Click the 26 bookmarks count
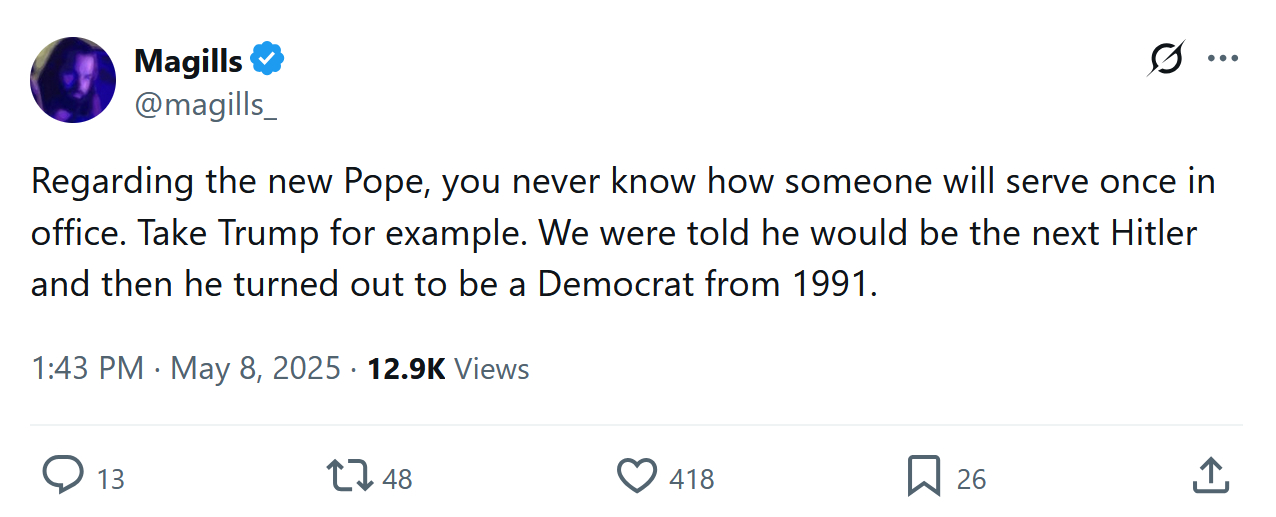The image size is (1276, 517). point(971,479)
